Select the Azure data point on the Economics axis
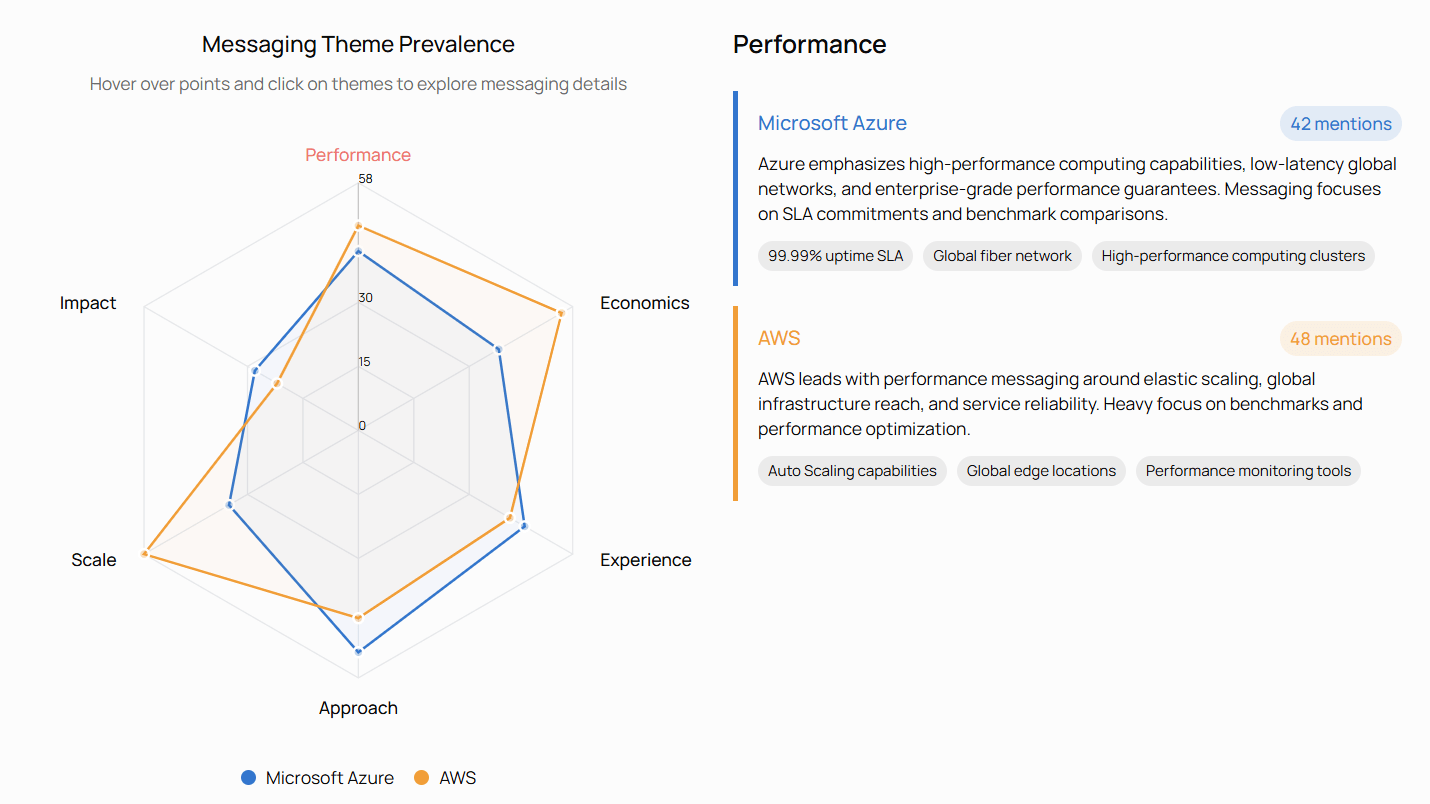Image resolution: width=1430 pixels, height=804 pixels. coord(498,349)
